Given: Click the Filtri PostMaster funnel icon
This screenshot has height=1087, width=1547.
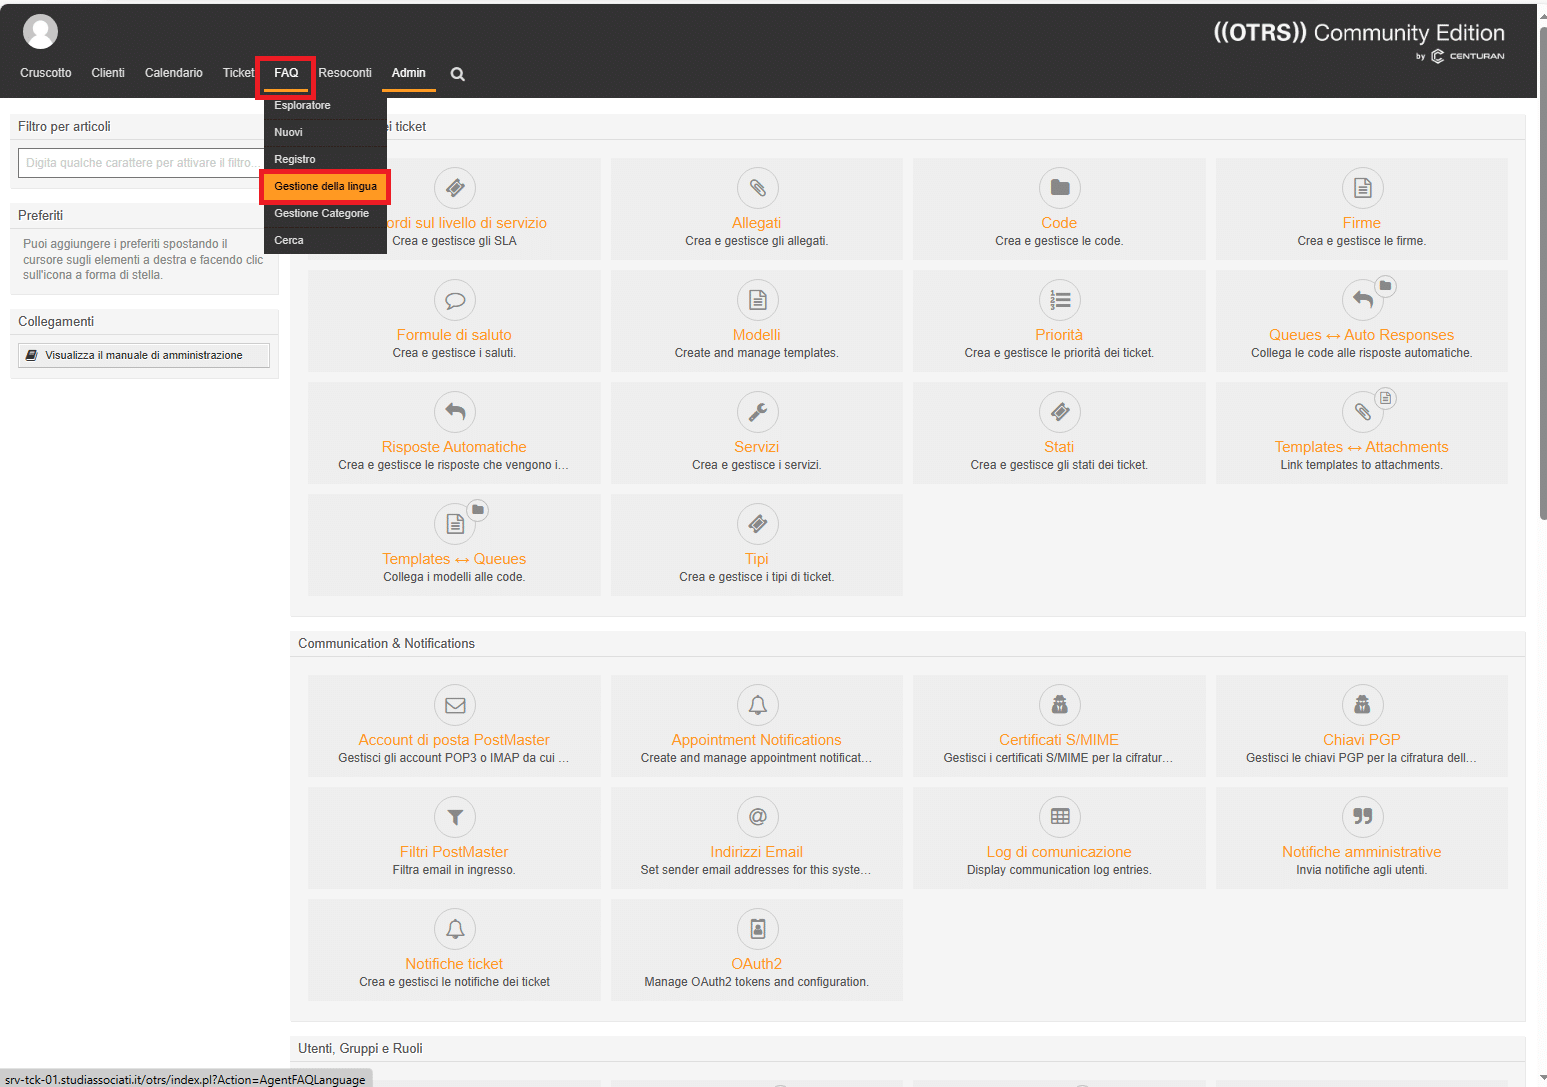Looking at the screenshot, I should click(x=455, y=817).
